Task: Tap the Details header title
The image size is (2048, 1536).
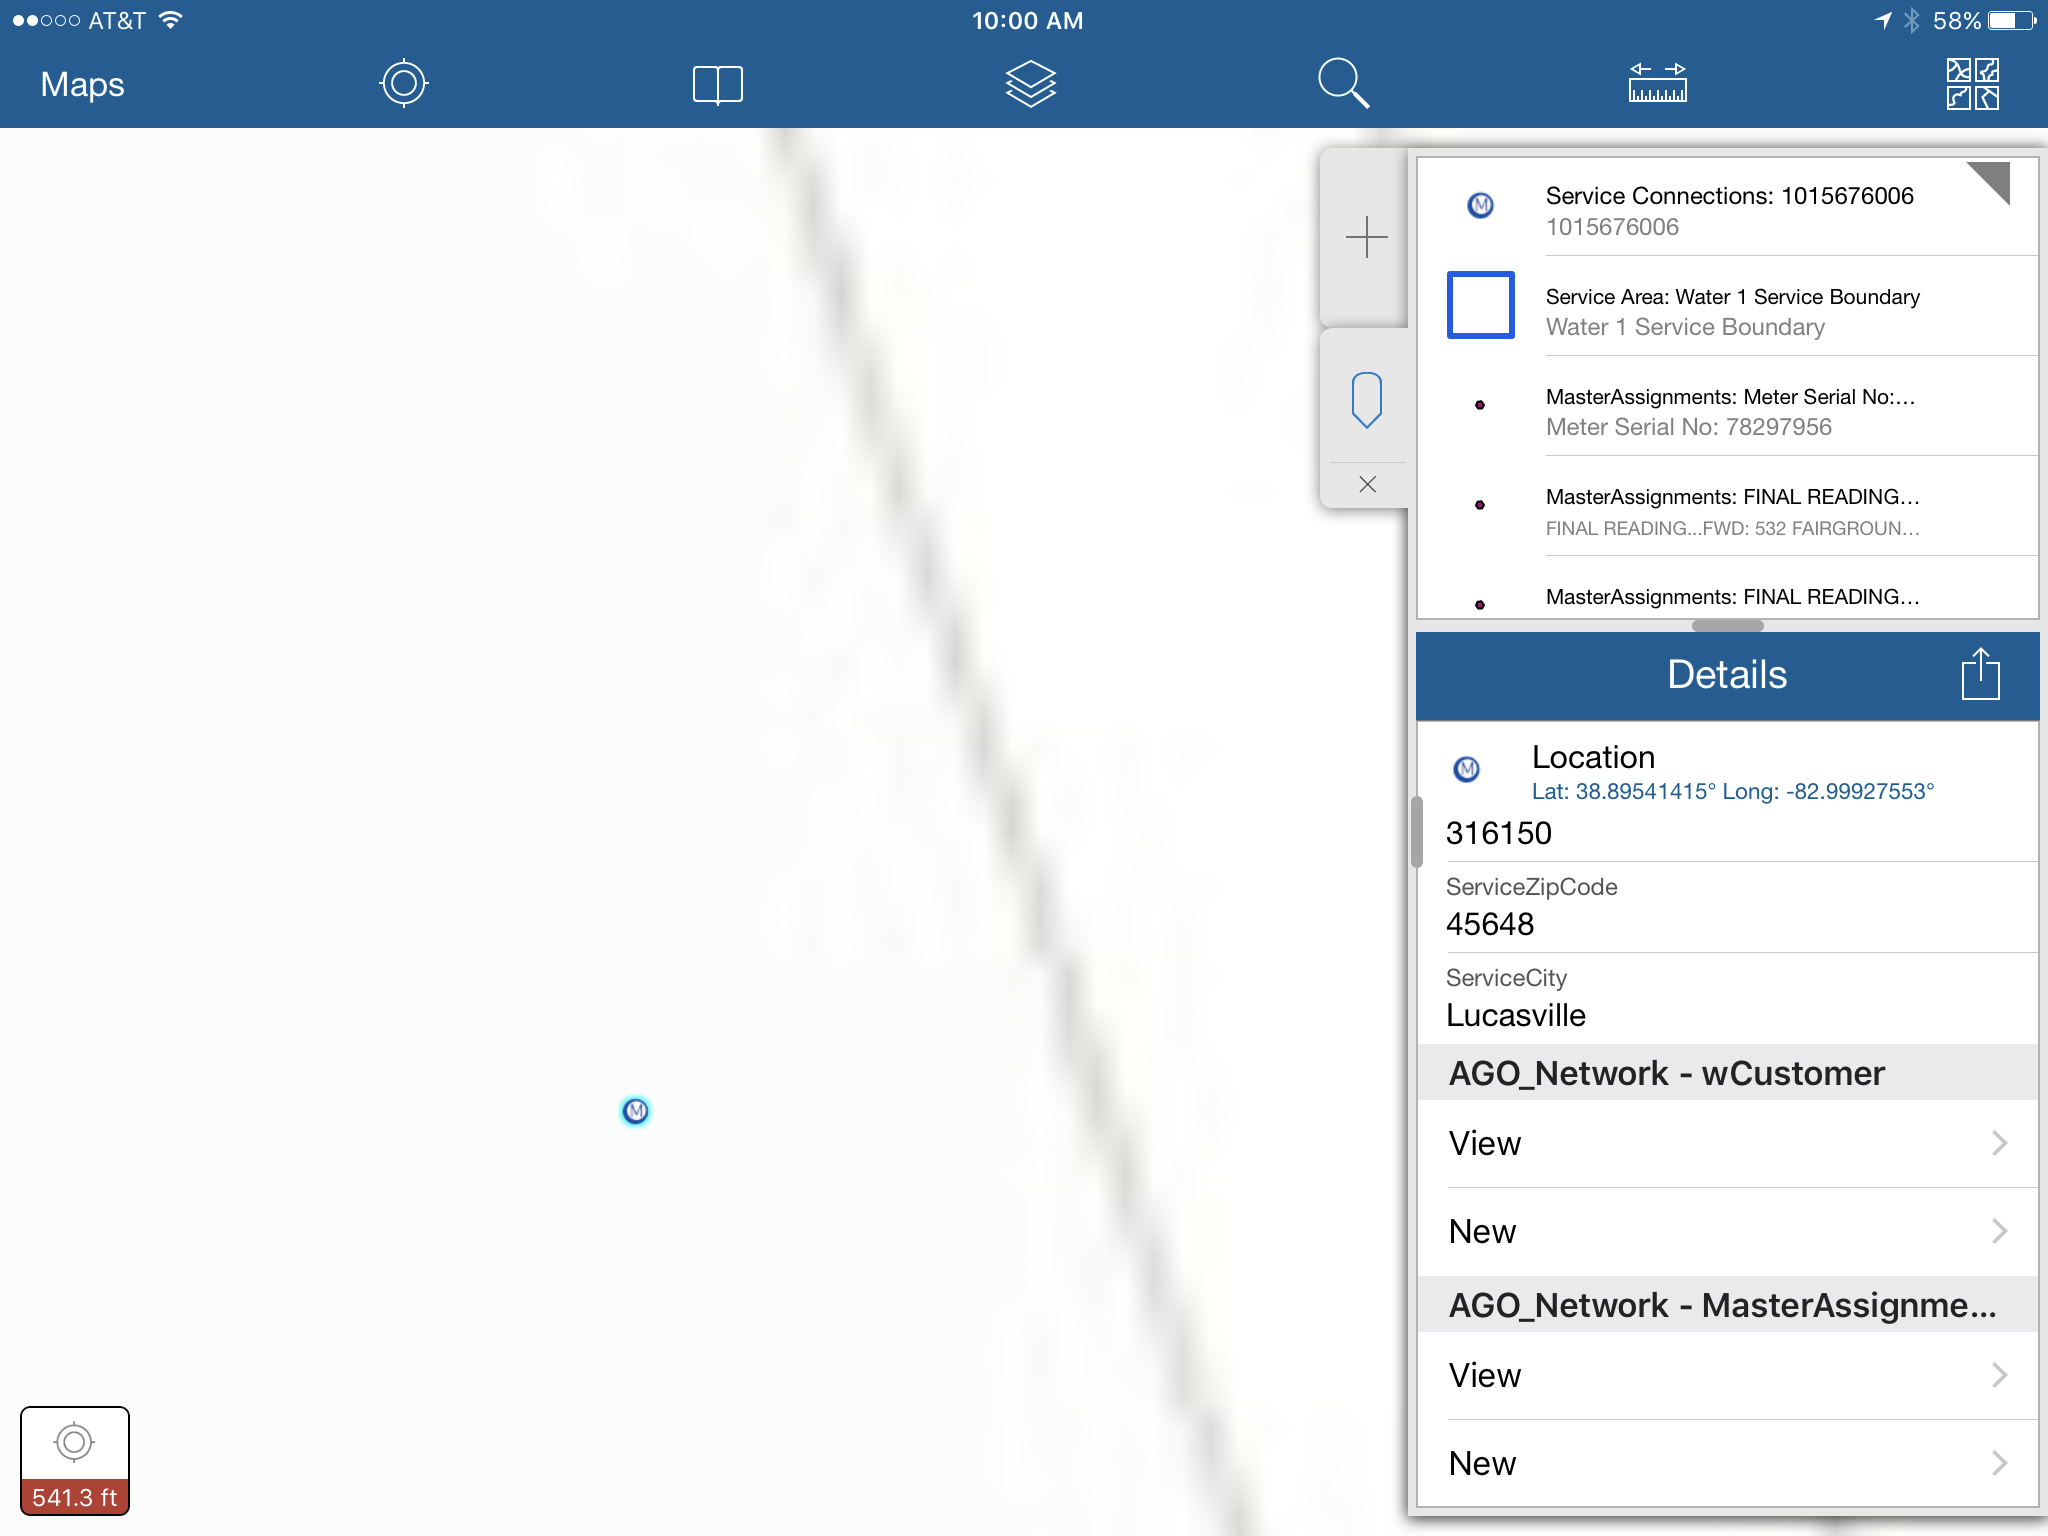Action: 1727,675
